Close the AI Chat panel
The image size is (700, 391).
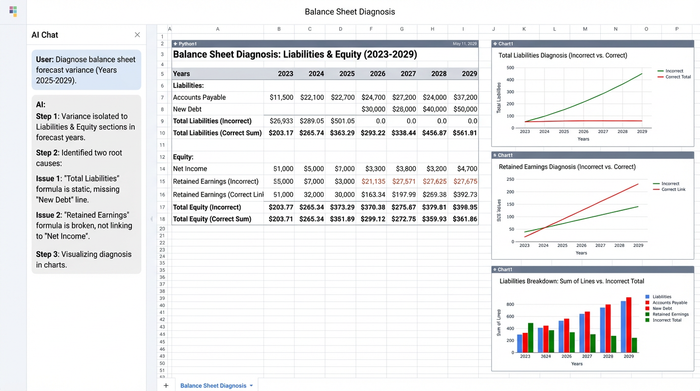coord(137,35)
